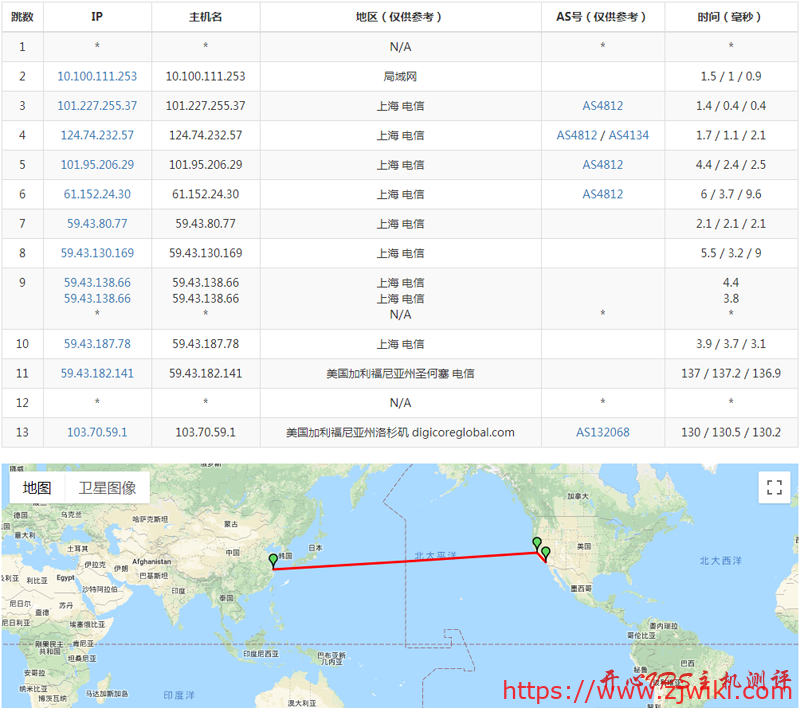Open final hop IP 103.70.59.1

click(97, 433)
